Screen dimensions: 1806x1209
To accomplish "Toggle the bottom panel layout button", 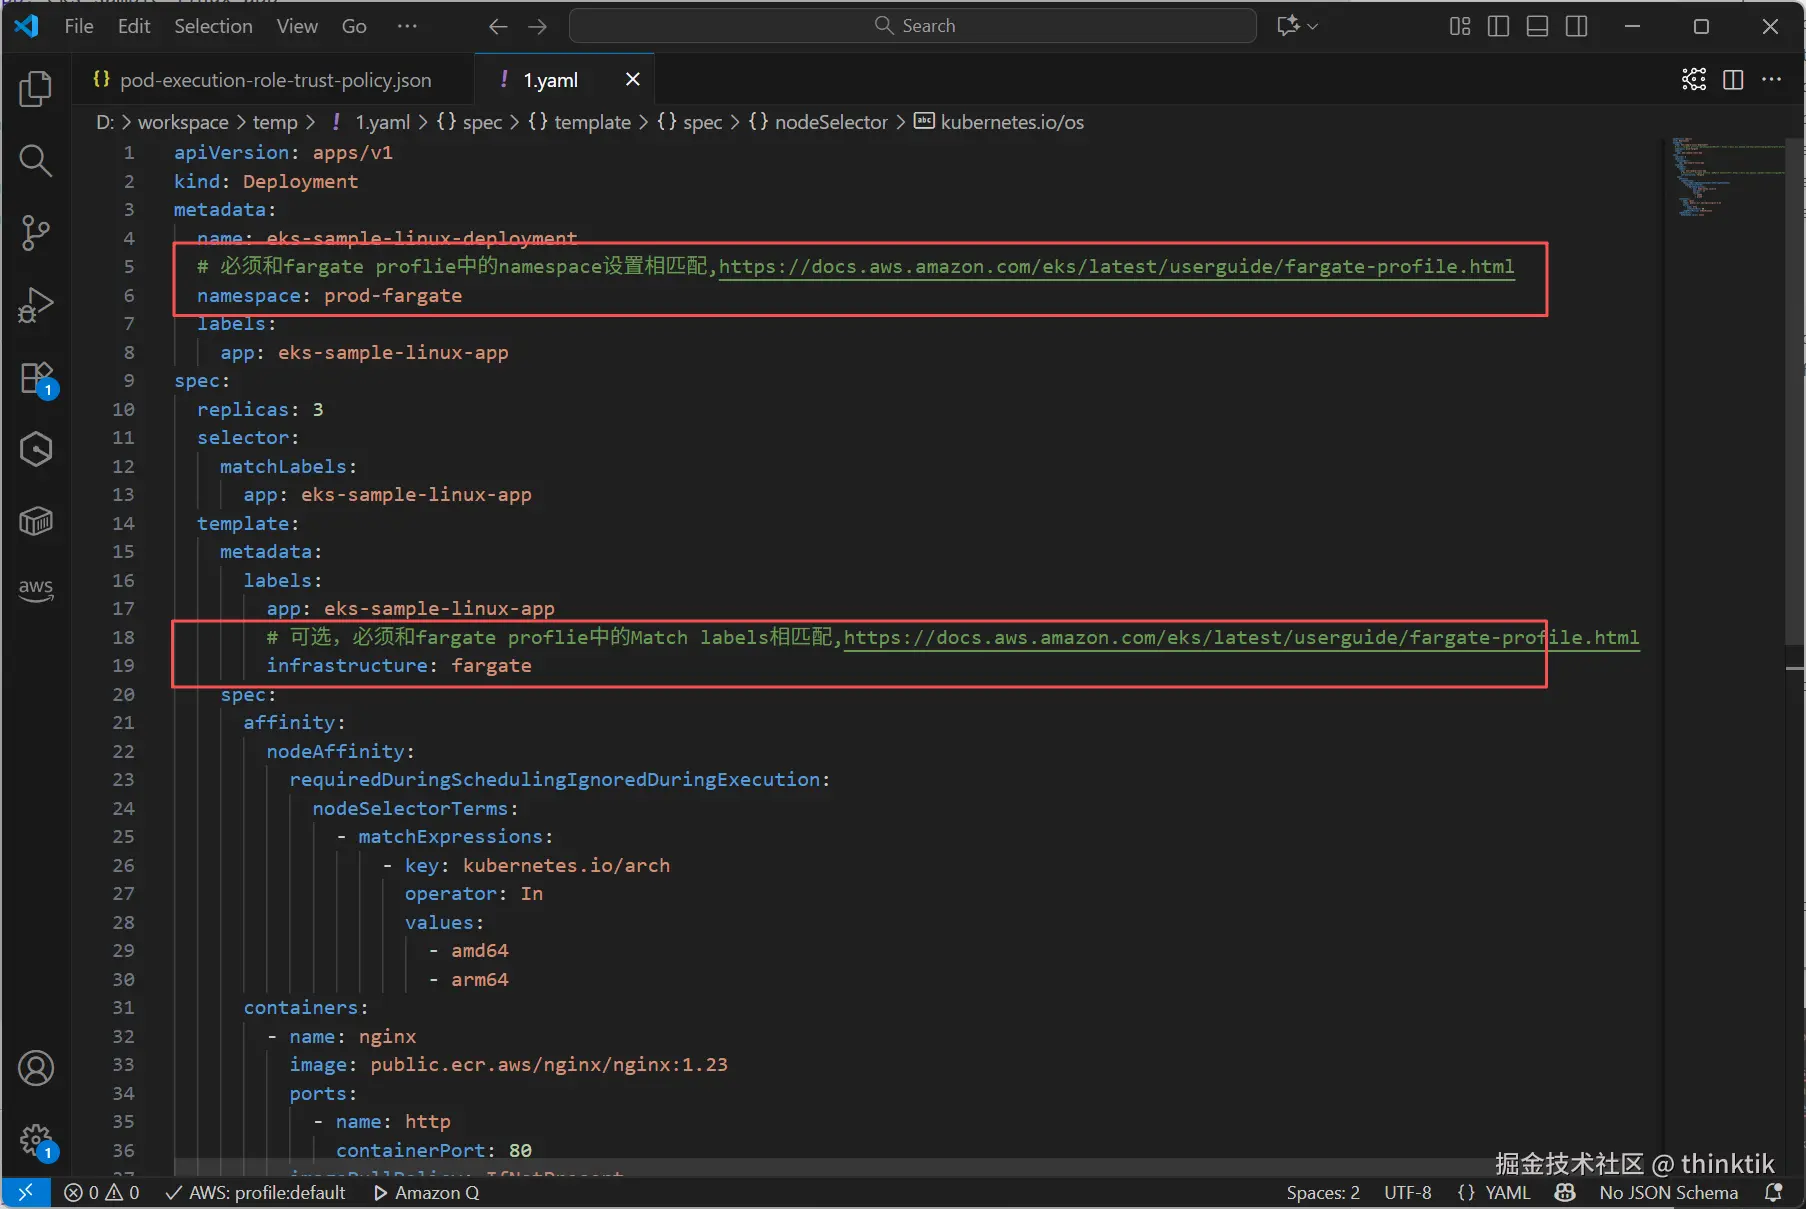I will (1537, 26).
